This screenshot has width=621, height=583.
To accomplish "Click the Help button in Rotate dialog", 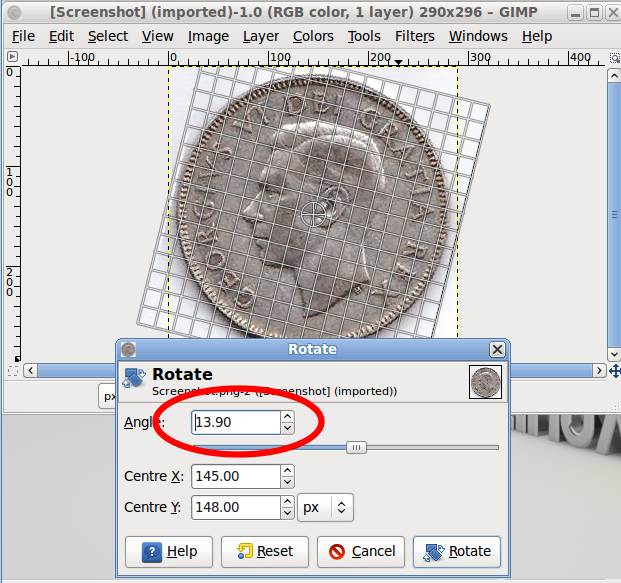I will [x=169, y=552].
